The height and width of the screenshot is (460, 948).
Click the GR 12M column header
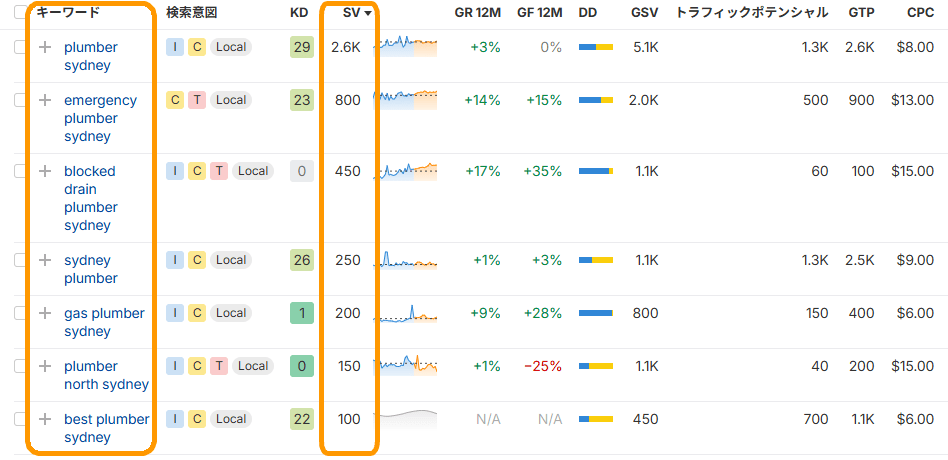click(x=476, y=13)
